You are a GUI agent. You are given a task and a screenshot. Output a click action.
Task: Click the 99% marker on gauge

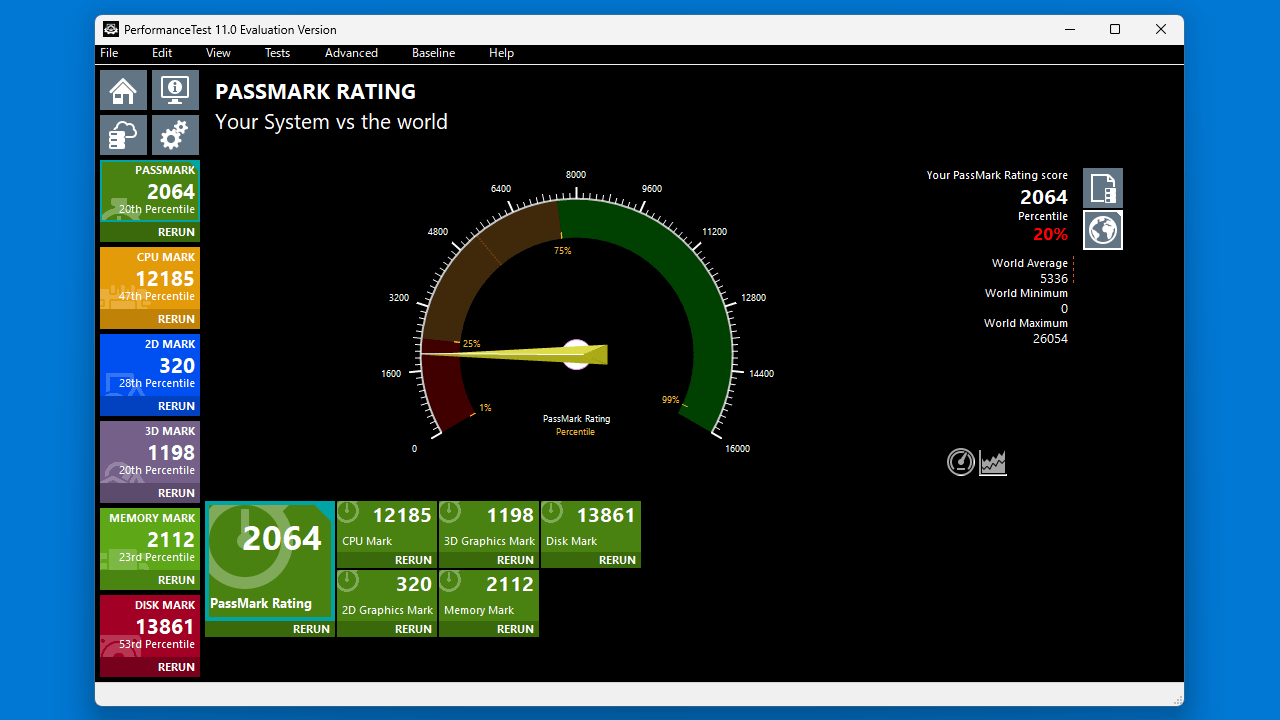pyautogui.click(x=670, y=400)
